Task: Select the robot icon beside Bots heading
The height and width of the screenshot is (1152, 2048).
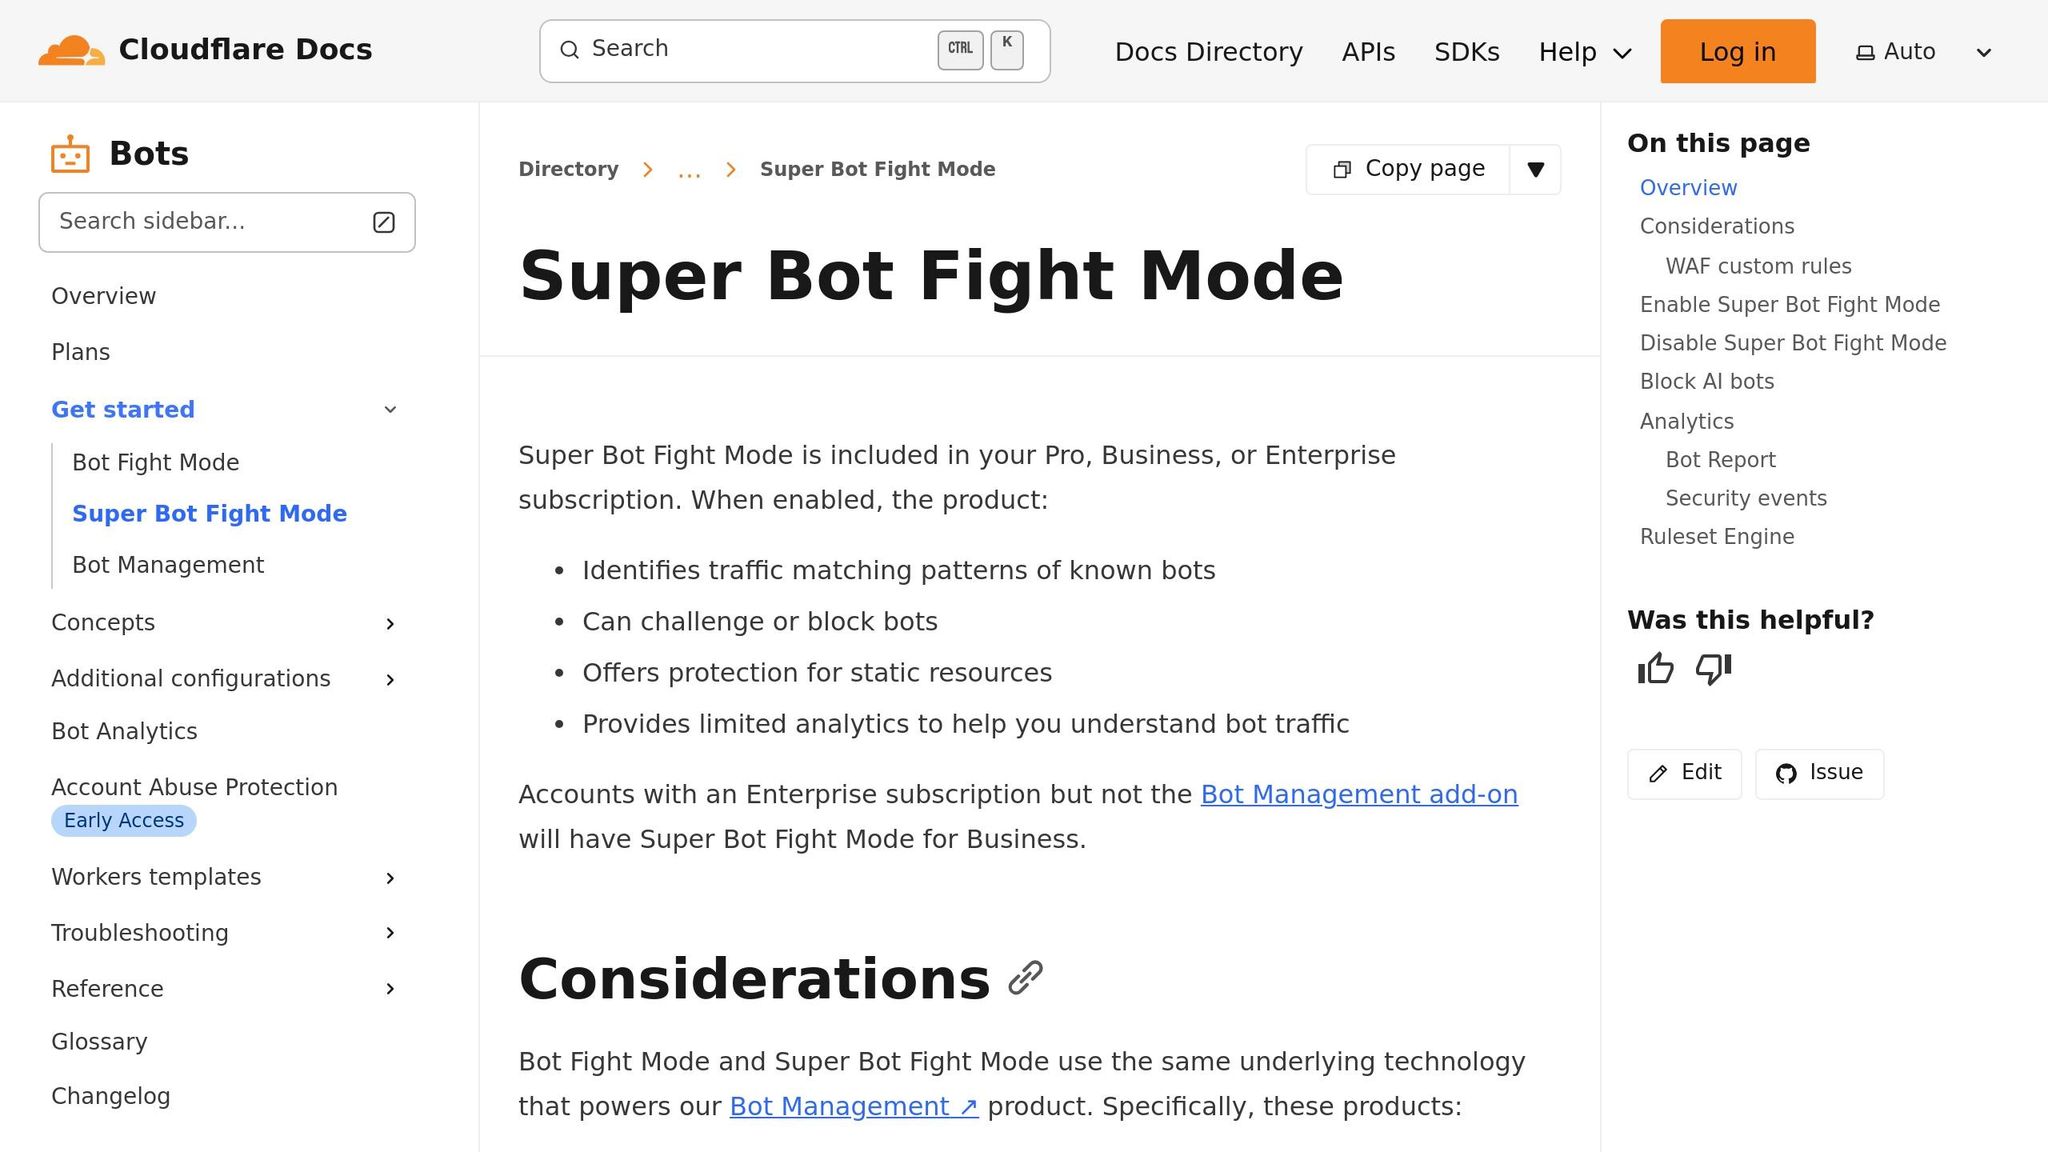Action: pyautogui.click(x=71, y=153)
